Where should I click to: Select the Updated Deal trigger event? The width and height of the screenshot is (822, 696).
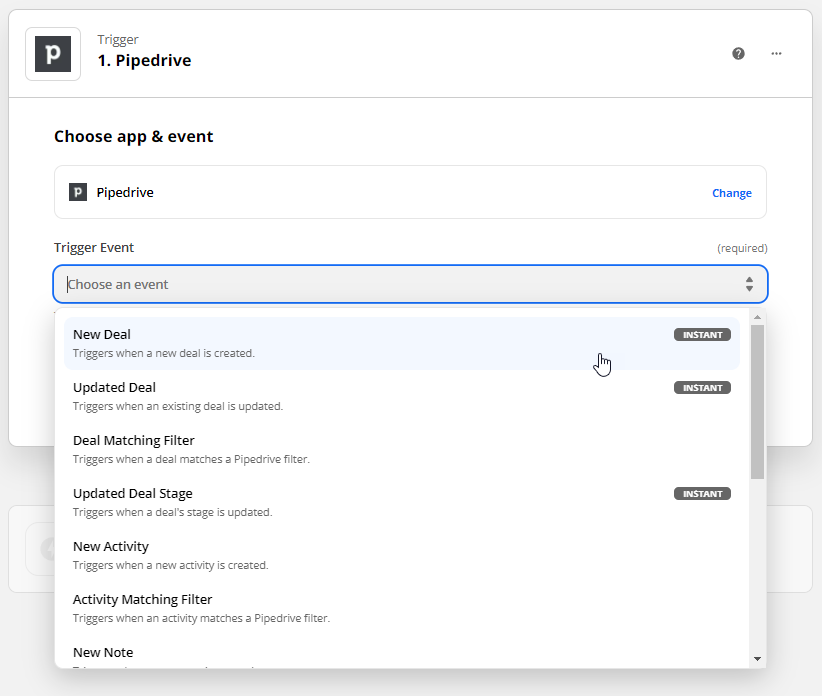(300, 396)
